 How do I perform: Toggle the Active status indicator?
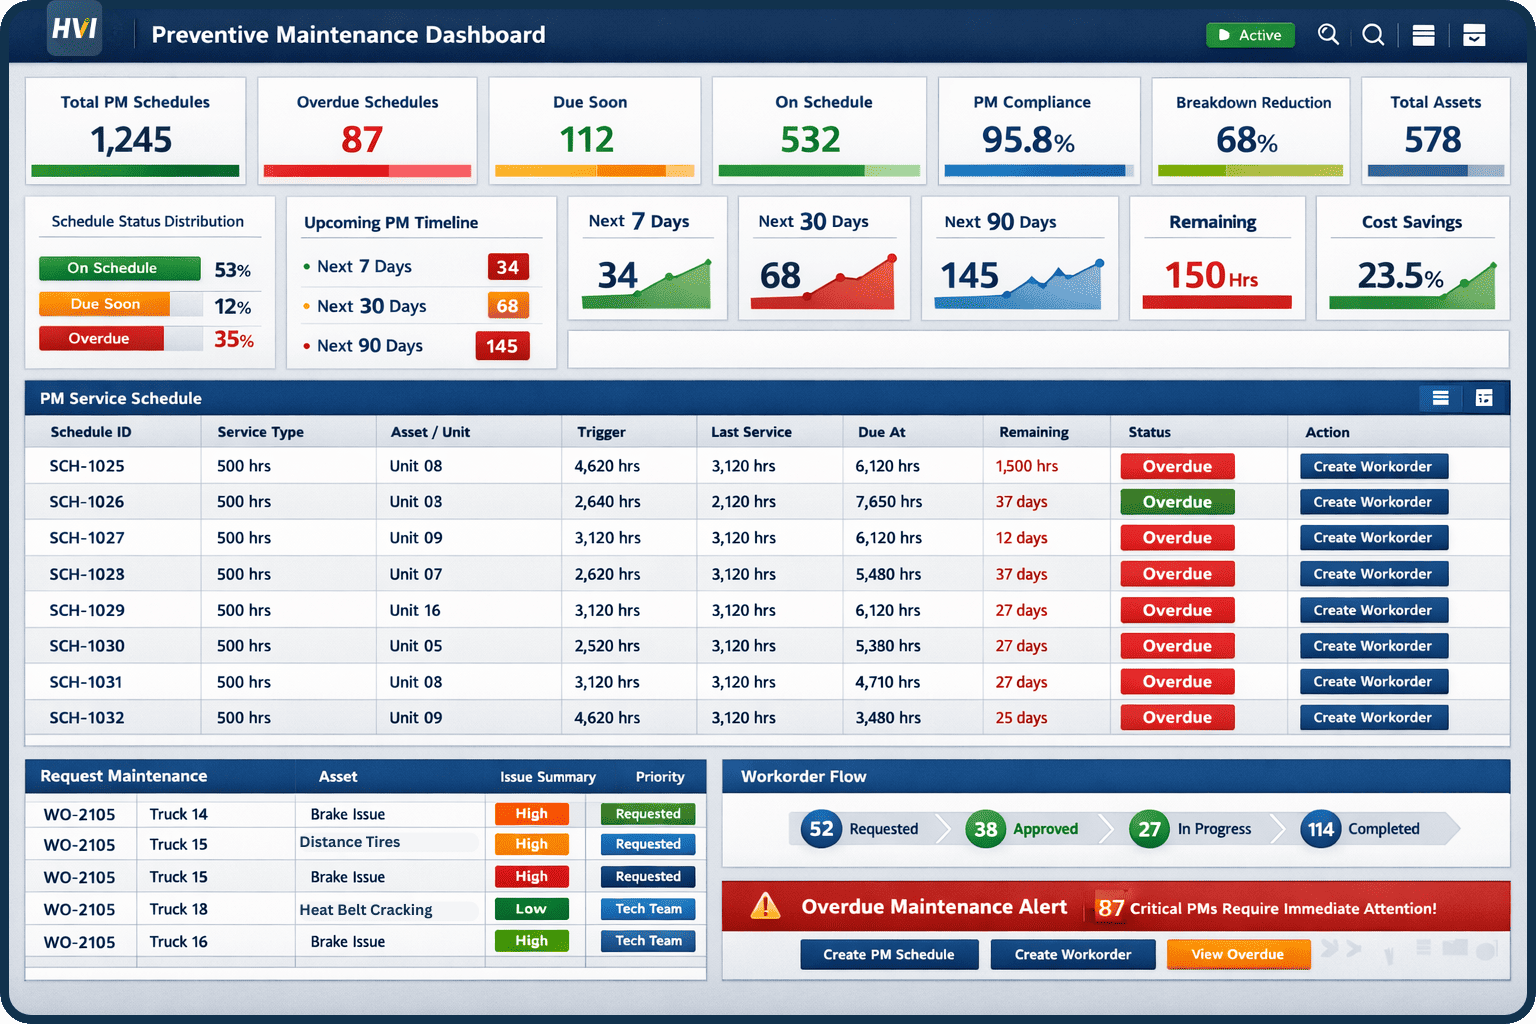point(1250,34)
